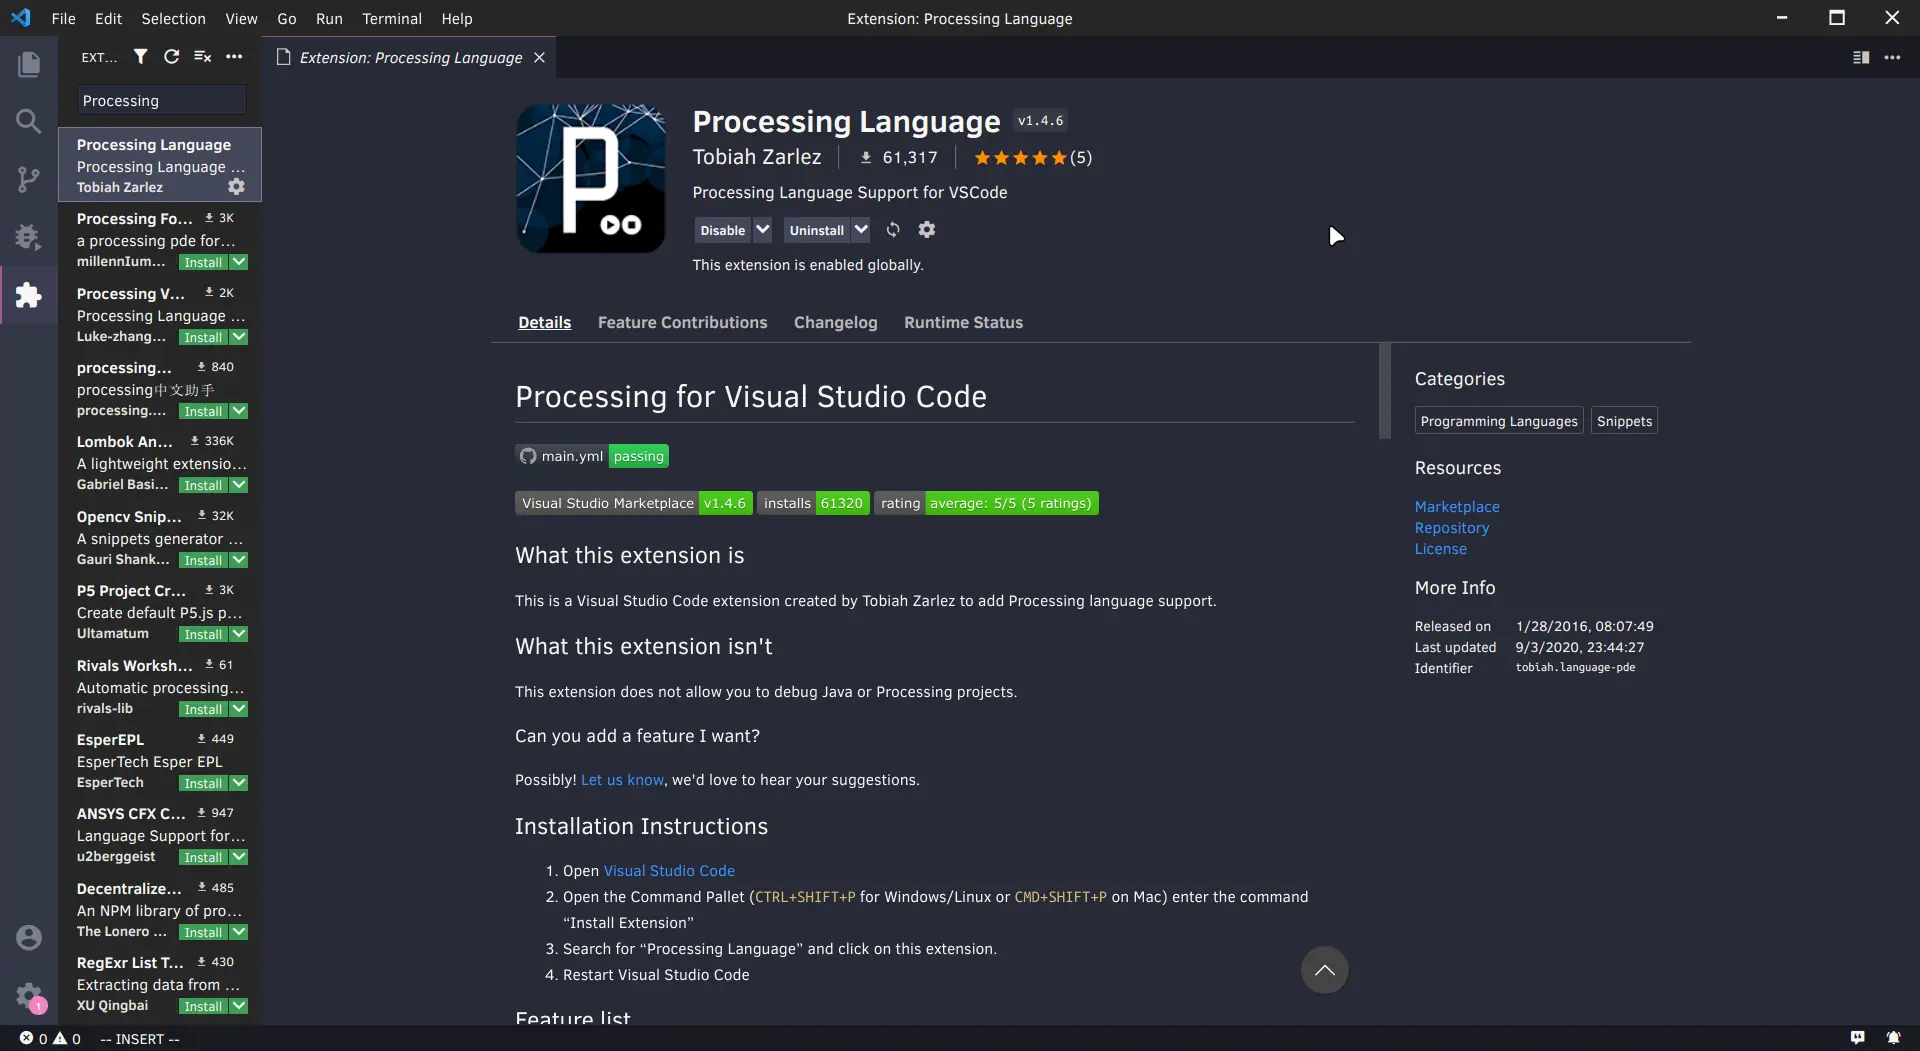1920x1051 pixels.
Task: Click the -- INSERT -- mode status entry
Action: pos(140,1039)
